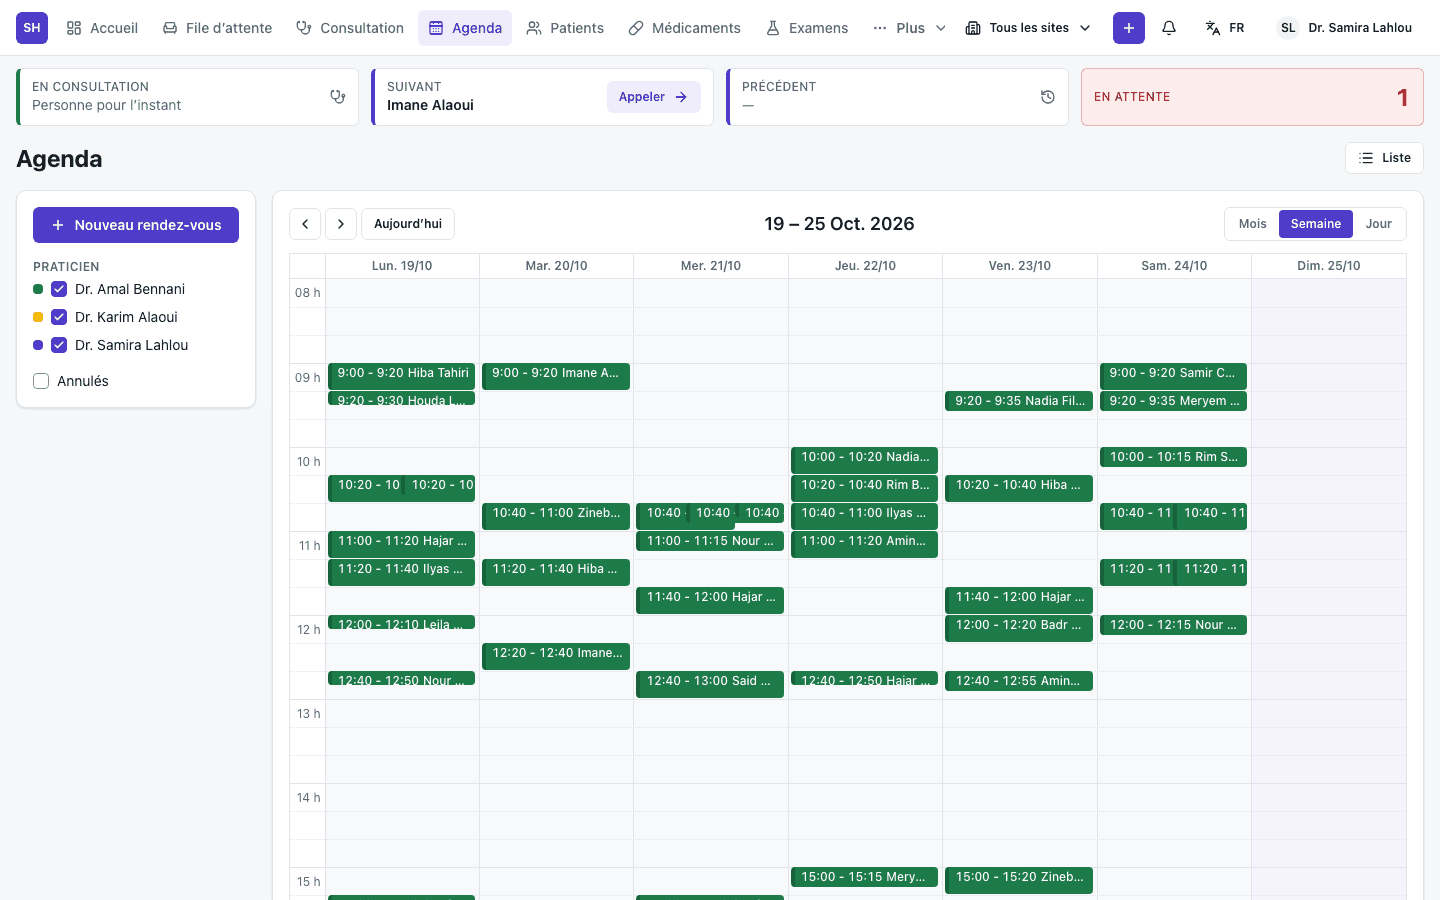Open 12:00 - 12:15 Nour appointment Saturday

click(1173, 625)
